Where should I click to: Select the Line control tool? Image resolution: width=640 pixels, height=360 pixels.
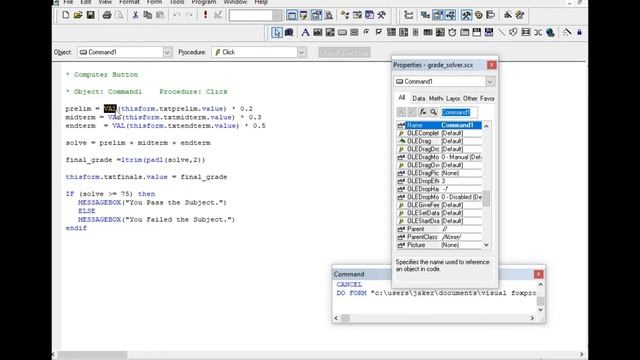(x=501, y=32)
